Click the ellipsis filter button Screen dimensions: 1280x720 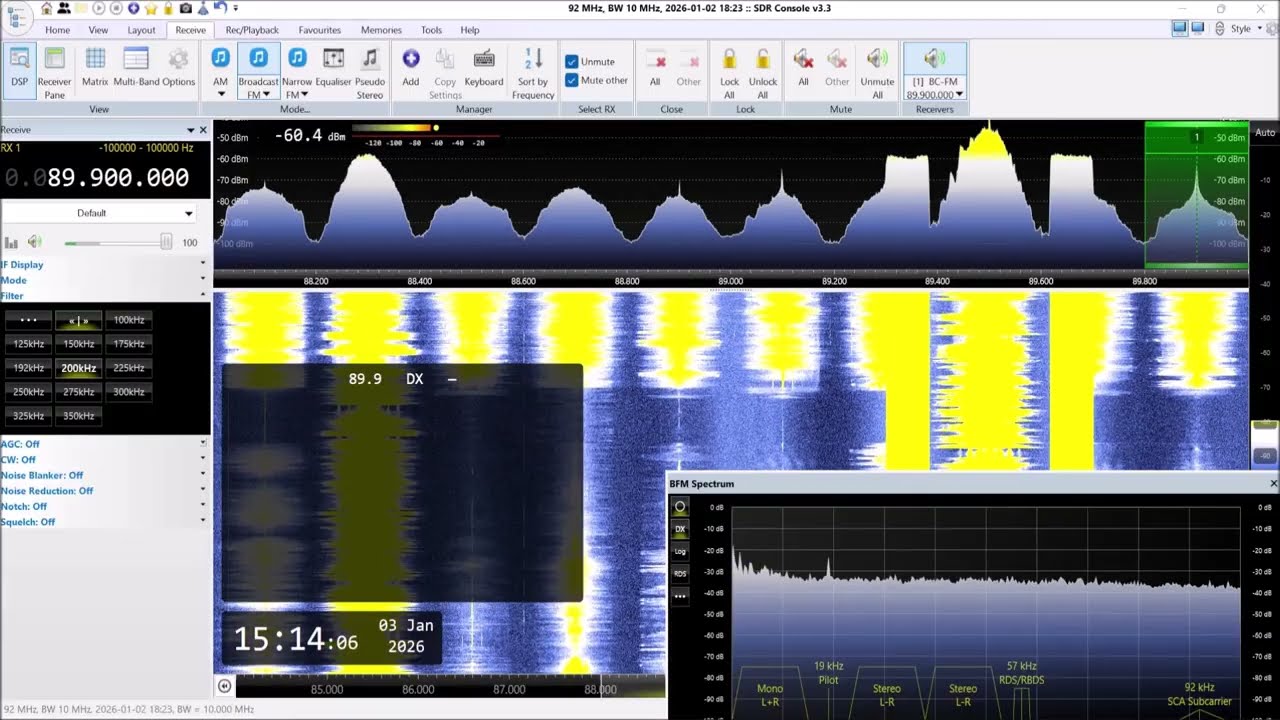point(29,320)
